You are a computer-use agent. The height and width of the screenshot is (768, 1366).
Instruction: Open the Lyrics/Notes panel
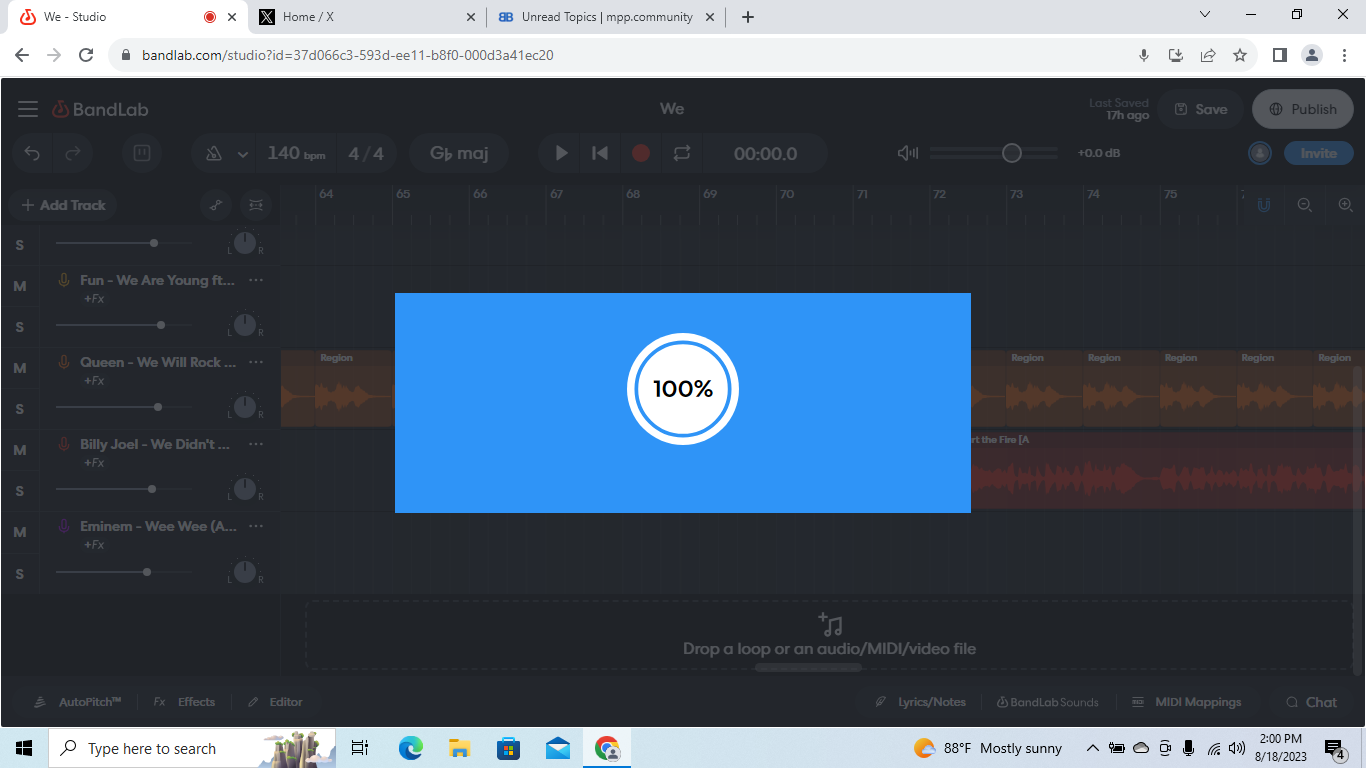point(920,702)
